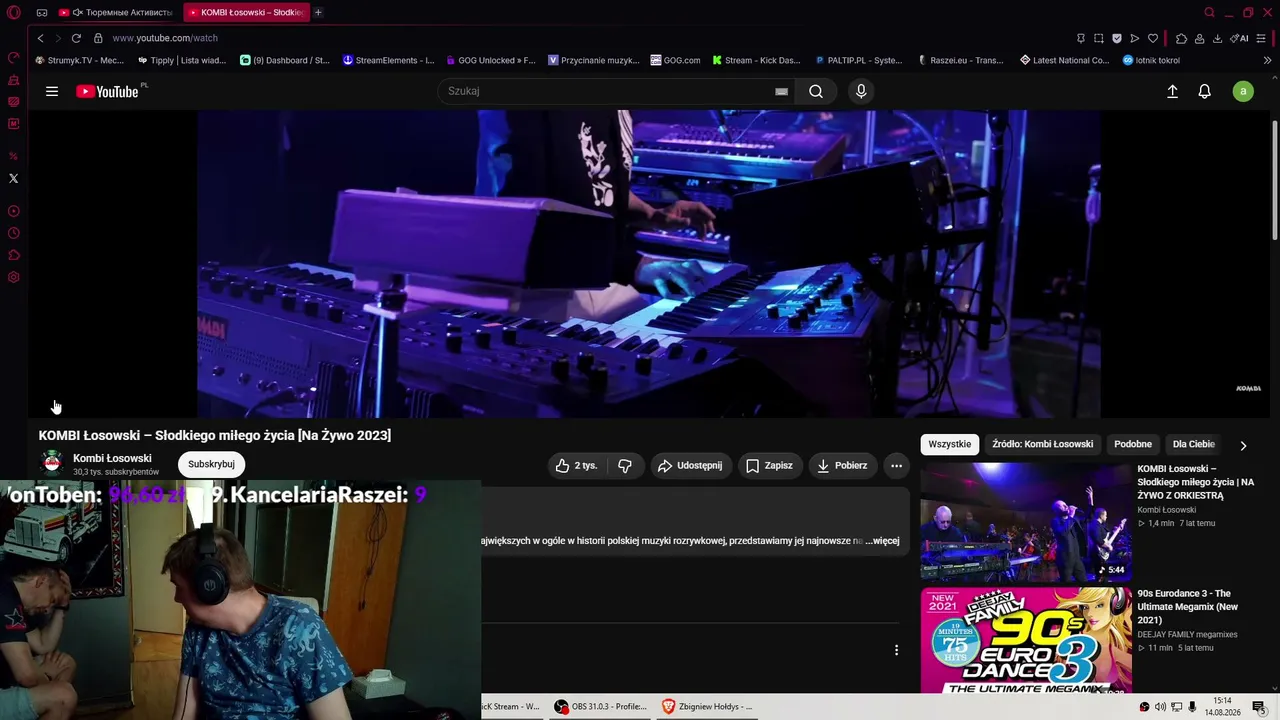Open the GOG.com bookmark
This screenshot has height=720, width=1280.
[675, 60]
